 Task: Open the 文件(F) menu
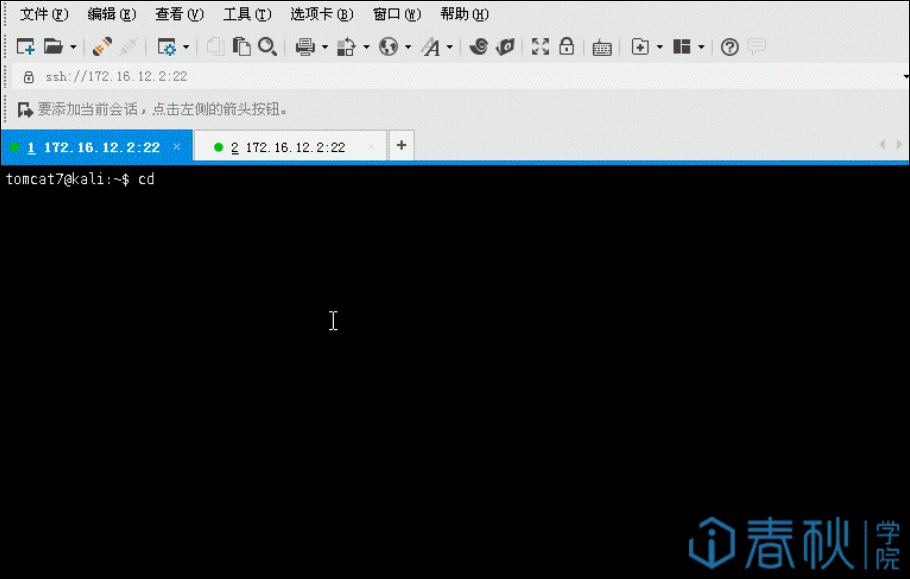44,14
